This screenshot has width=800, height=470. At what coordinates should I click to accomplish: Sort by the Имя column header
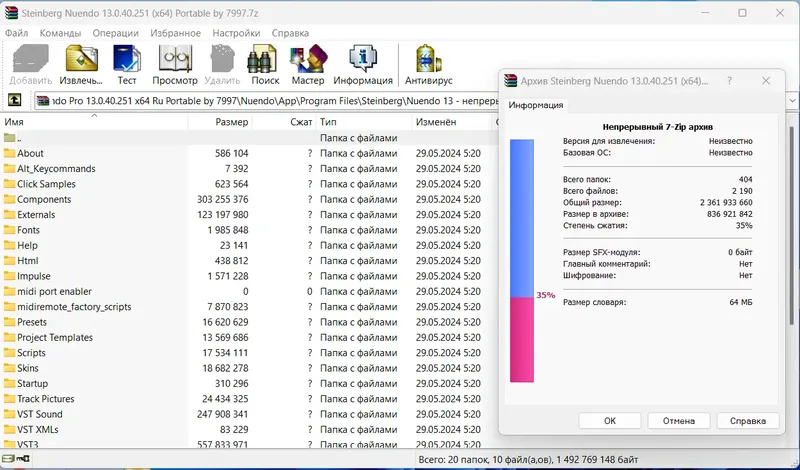94,122
